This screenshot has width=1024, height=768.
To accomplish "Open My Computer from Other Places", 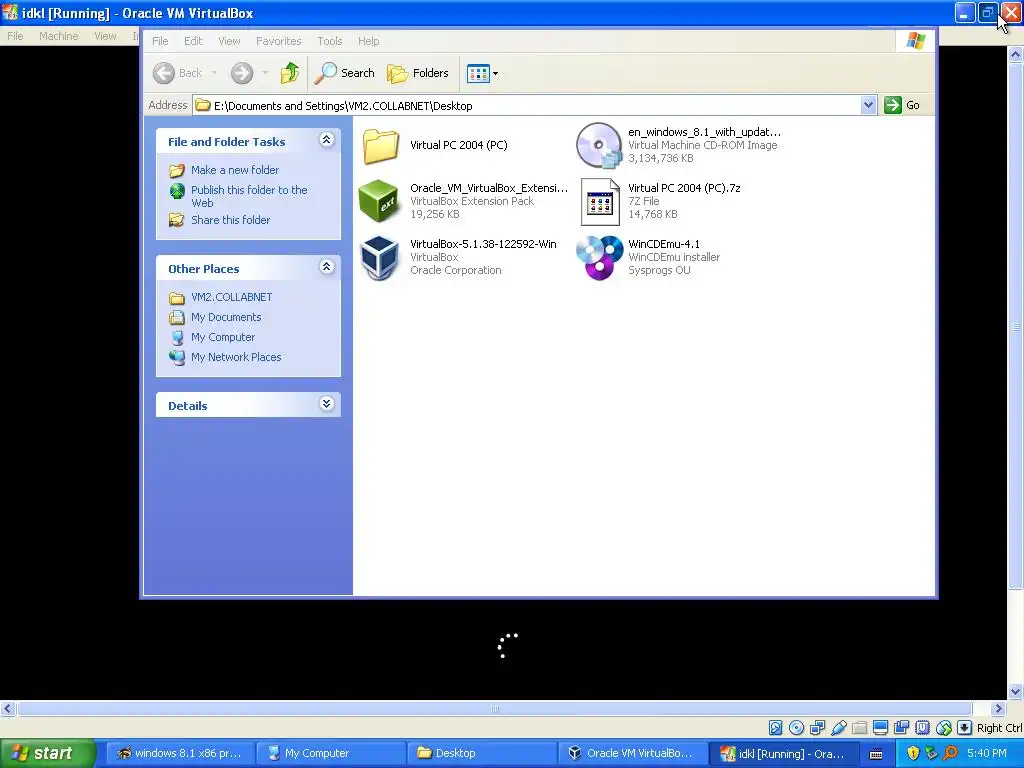I will [223, 338].
